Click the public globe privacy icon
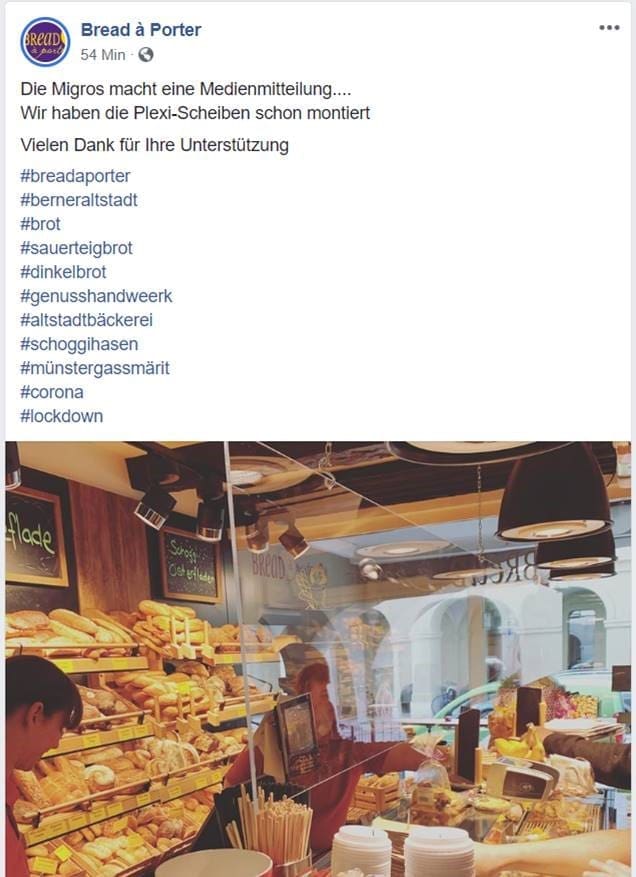Screen dimensions: 636x877 coord(145,55)
